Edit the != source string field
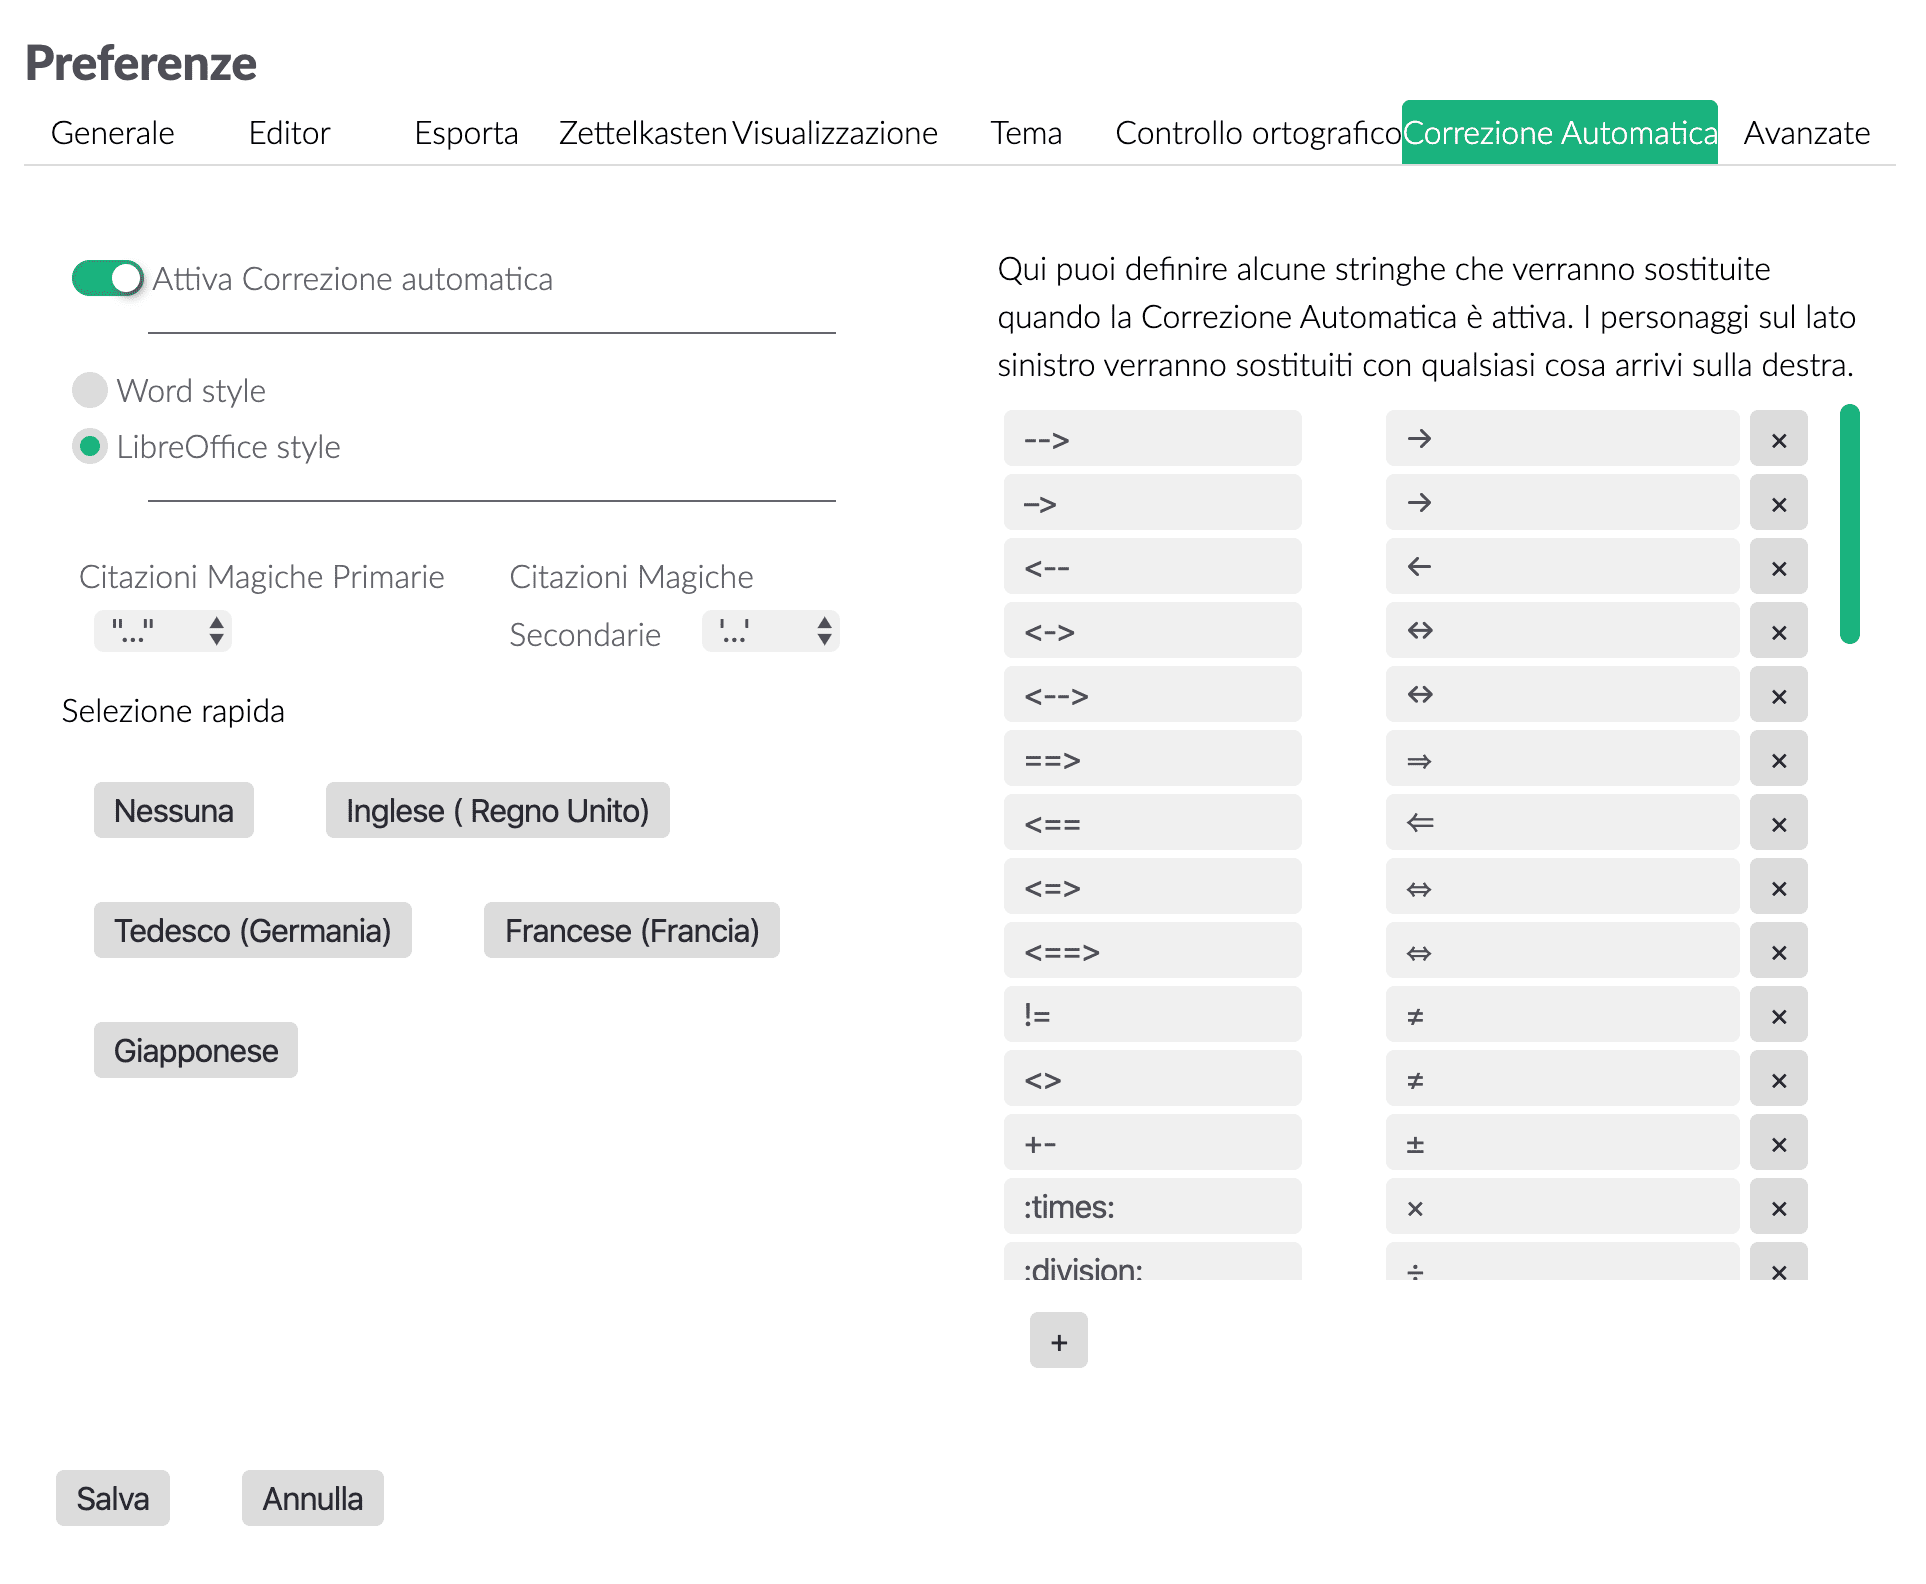1926x1584 pixels. pos(1153,1015)
